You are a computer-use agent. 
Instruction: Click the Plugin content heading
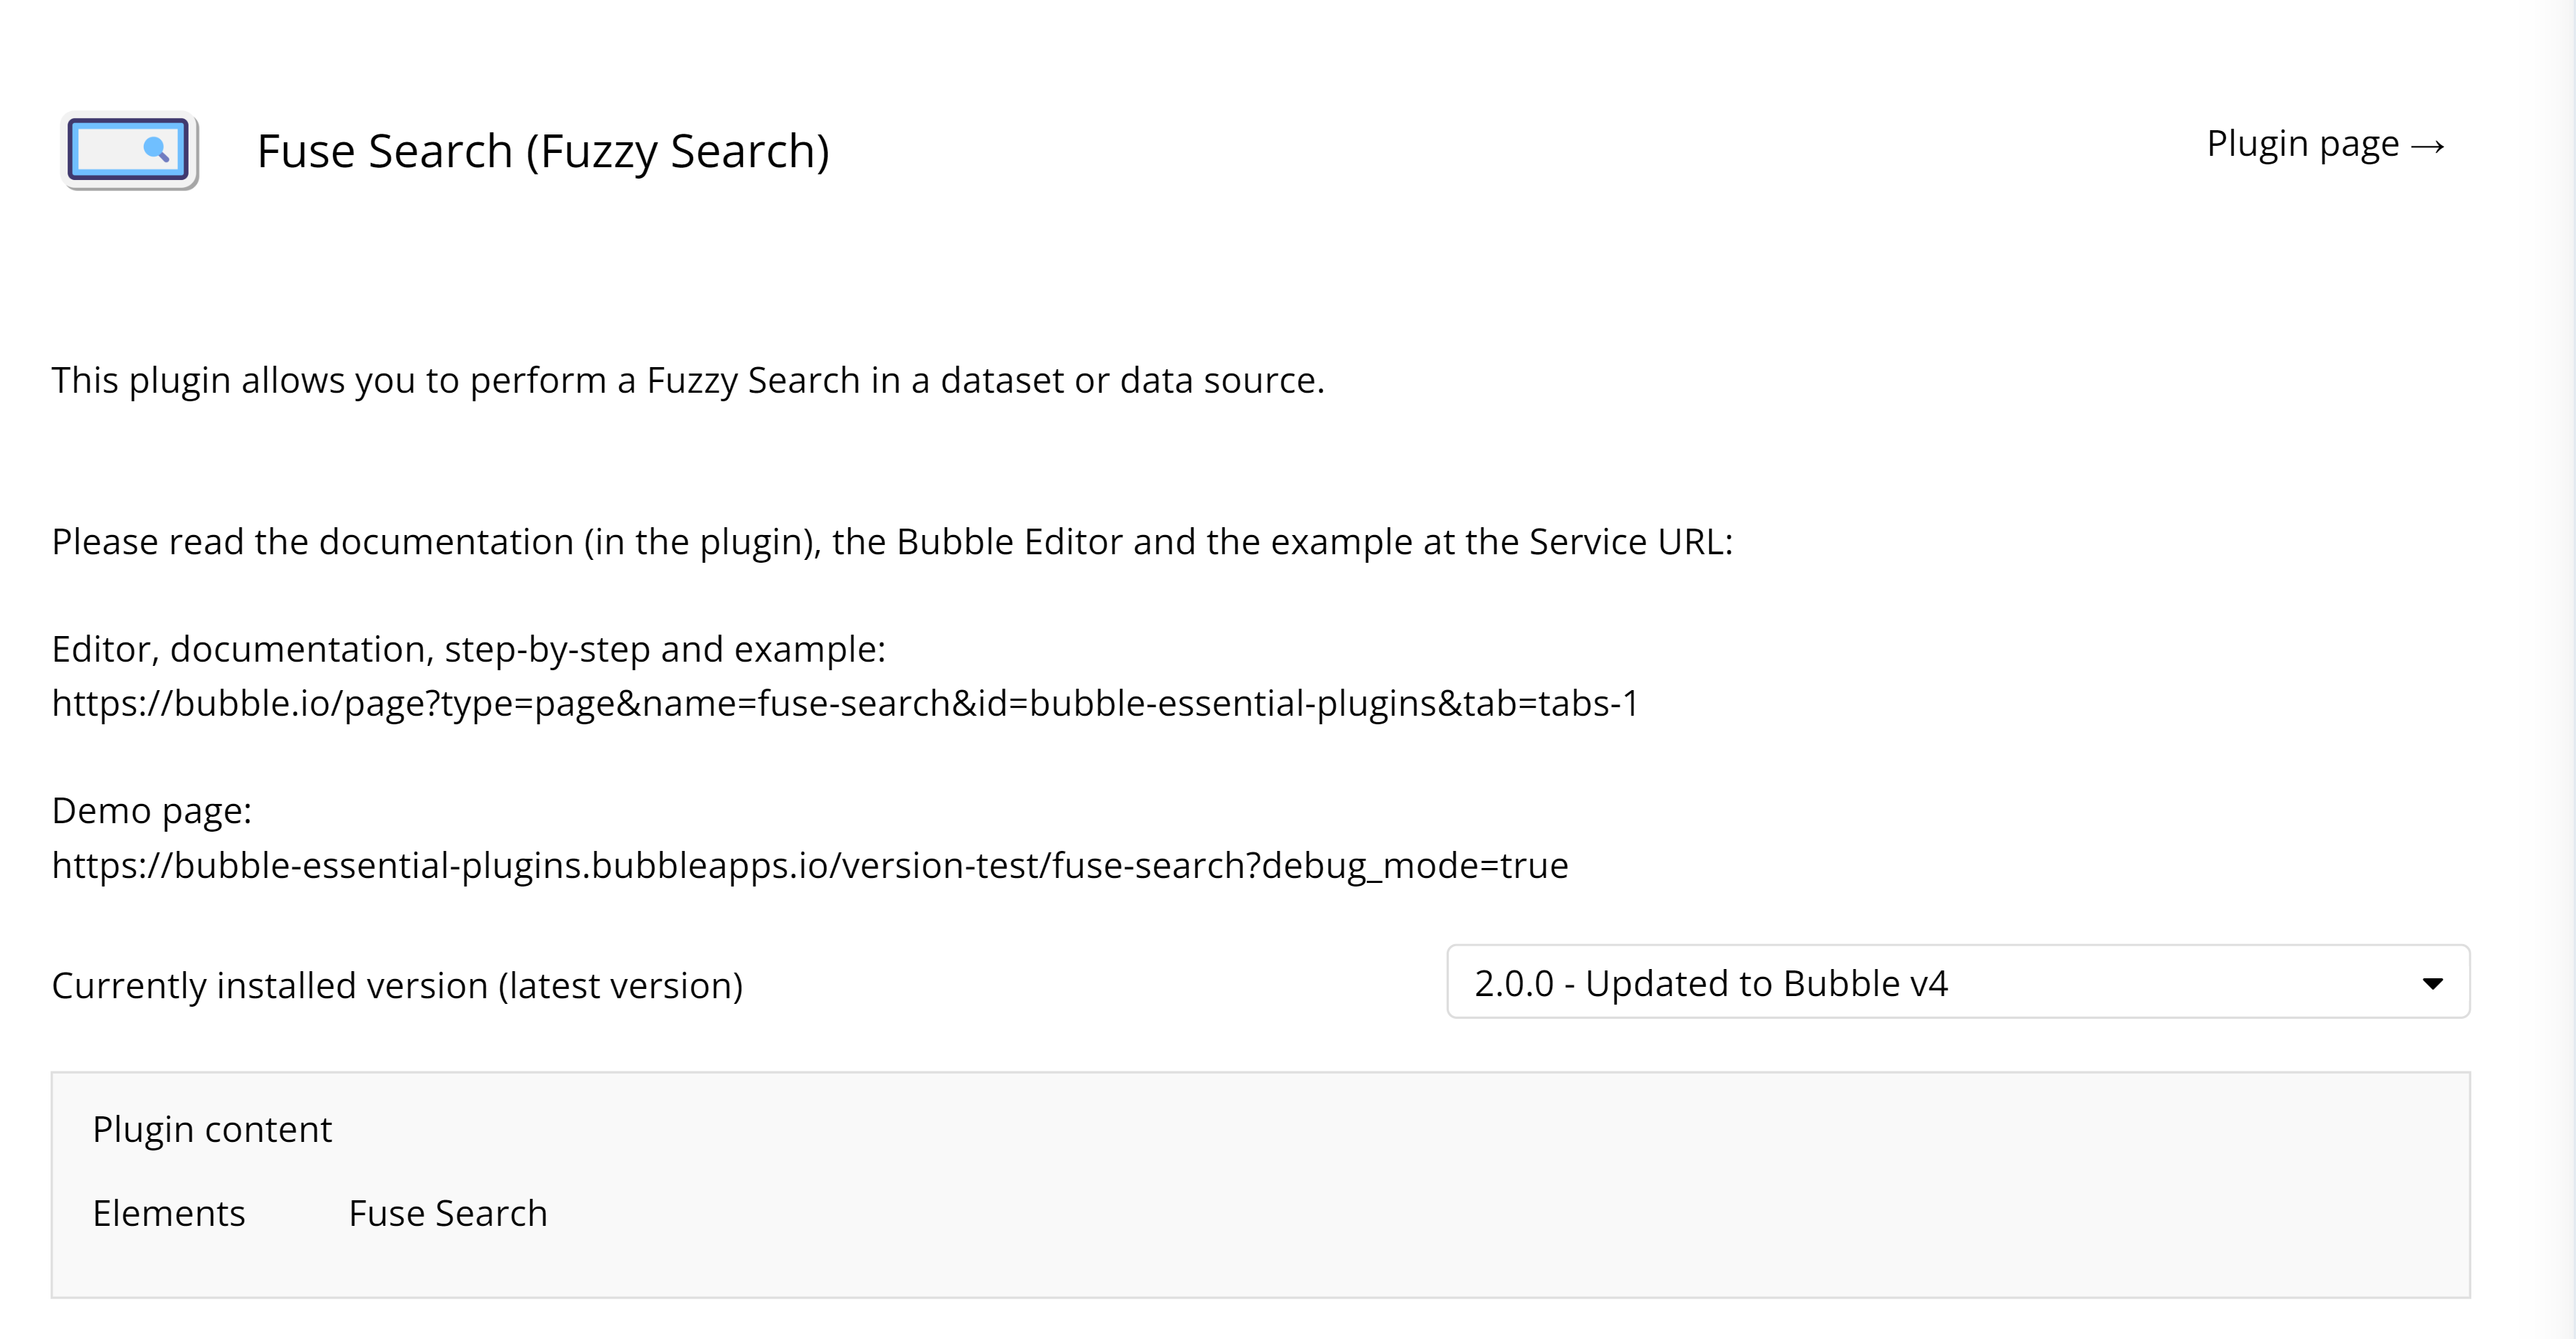(x=212, y=1129)
